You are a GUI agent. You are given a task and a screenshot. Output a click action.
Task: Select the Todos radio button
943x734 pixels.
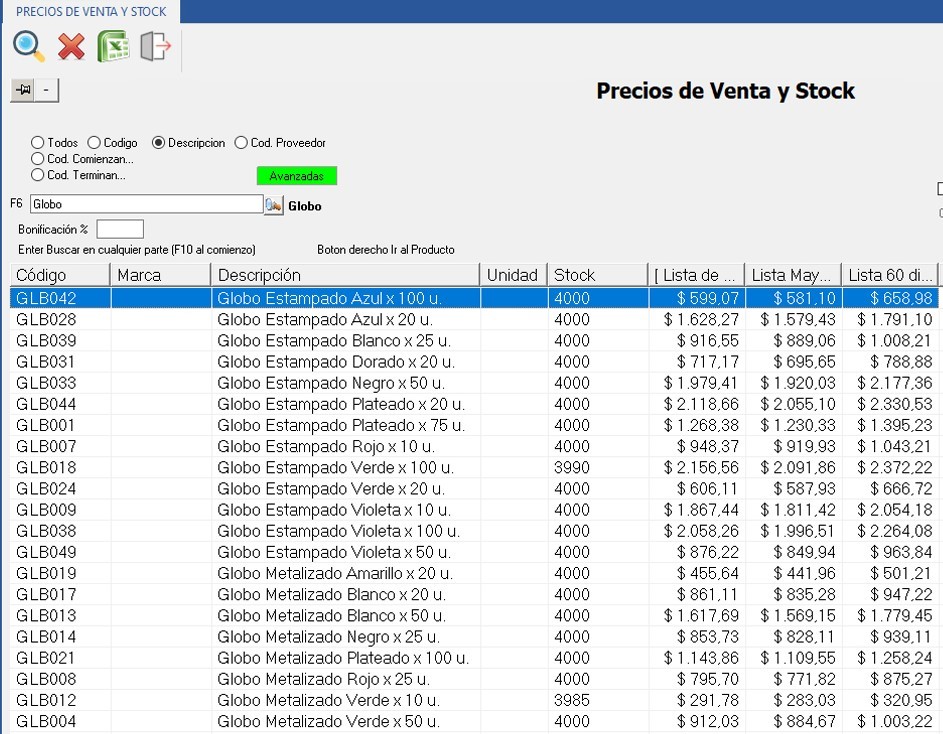tap(38, 143)
